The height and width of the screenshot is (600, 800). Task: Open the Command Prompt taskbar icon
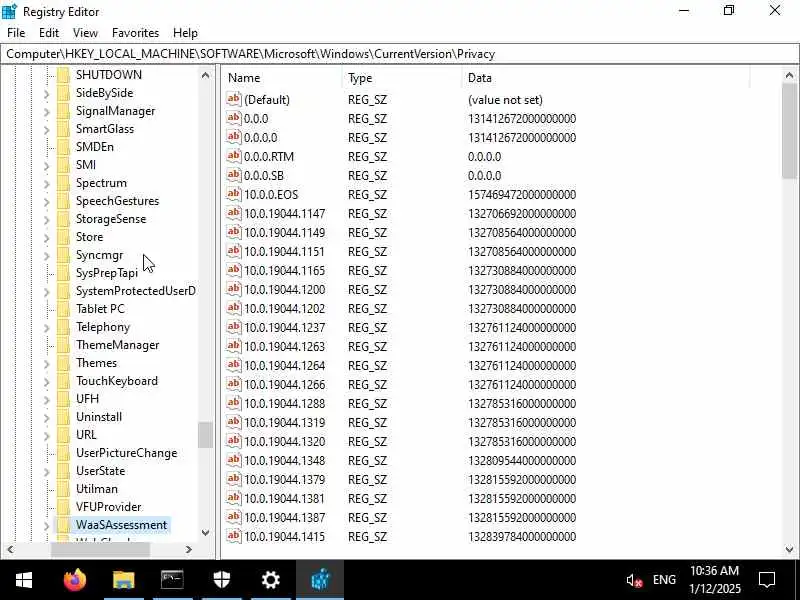(x=172, y=580)
